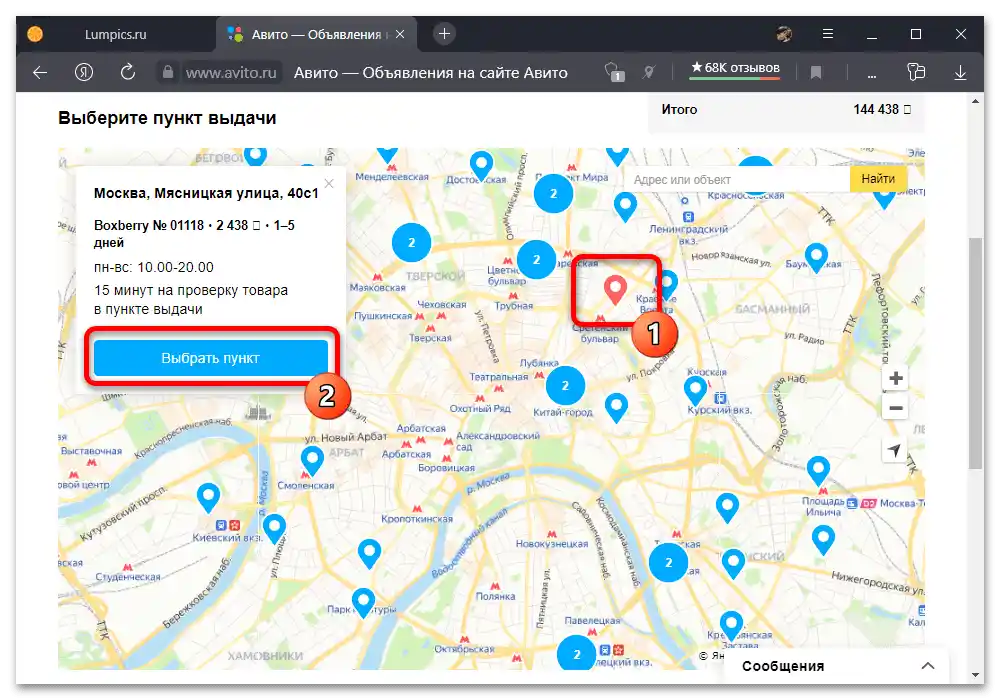Open cluster marker 2 above Китай-город
Viewport: 1000px width, 700px height.
(x=565, y=385)
